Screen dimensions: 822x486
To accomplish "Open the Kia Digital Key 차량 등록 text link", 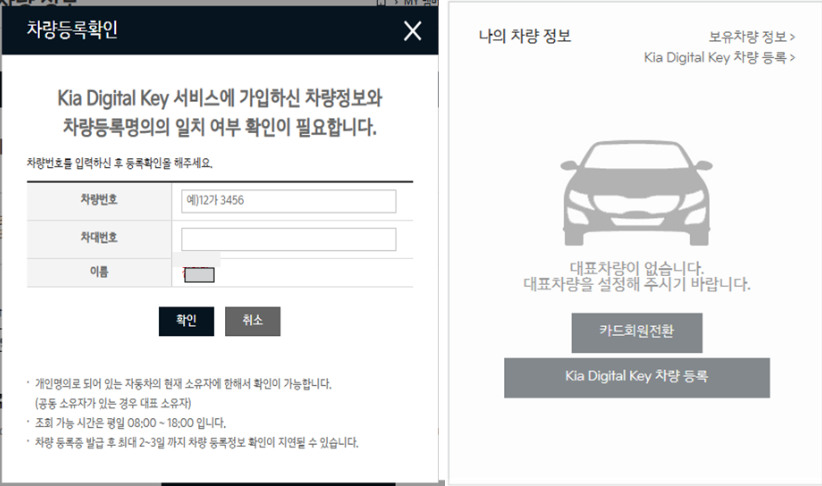I will point(719,58).
